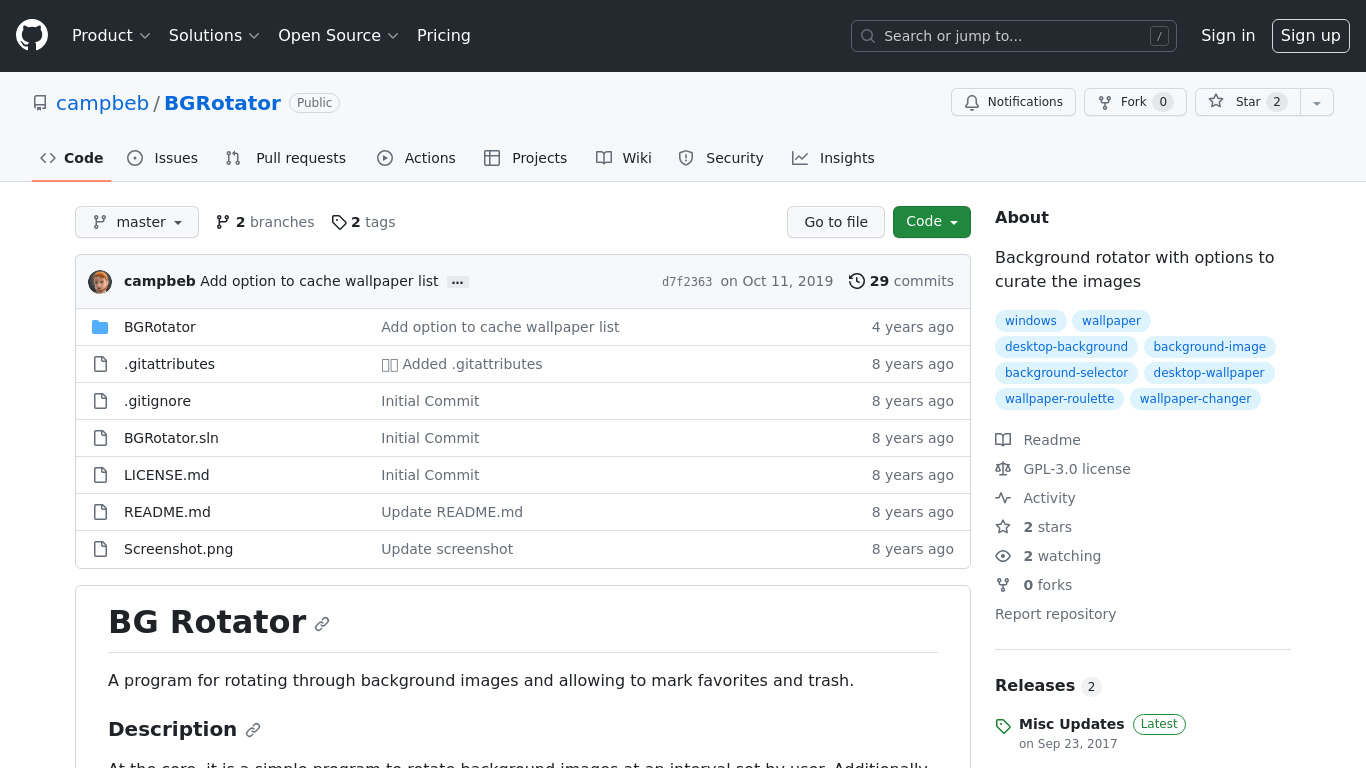Expand the commit message ellipsis button
Viewport: 1366px width, 768px height.
tap(458, 282)
